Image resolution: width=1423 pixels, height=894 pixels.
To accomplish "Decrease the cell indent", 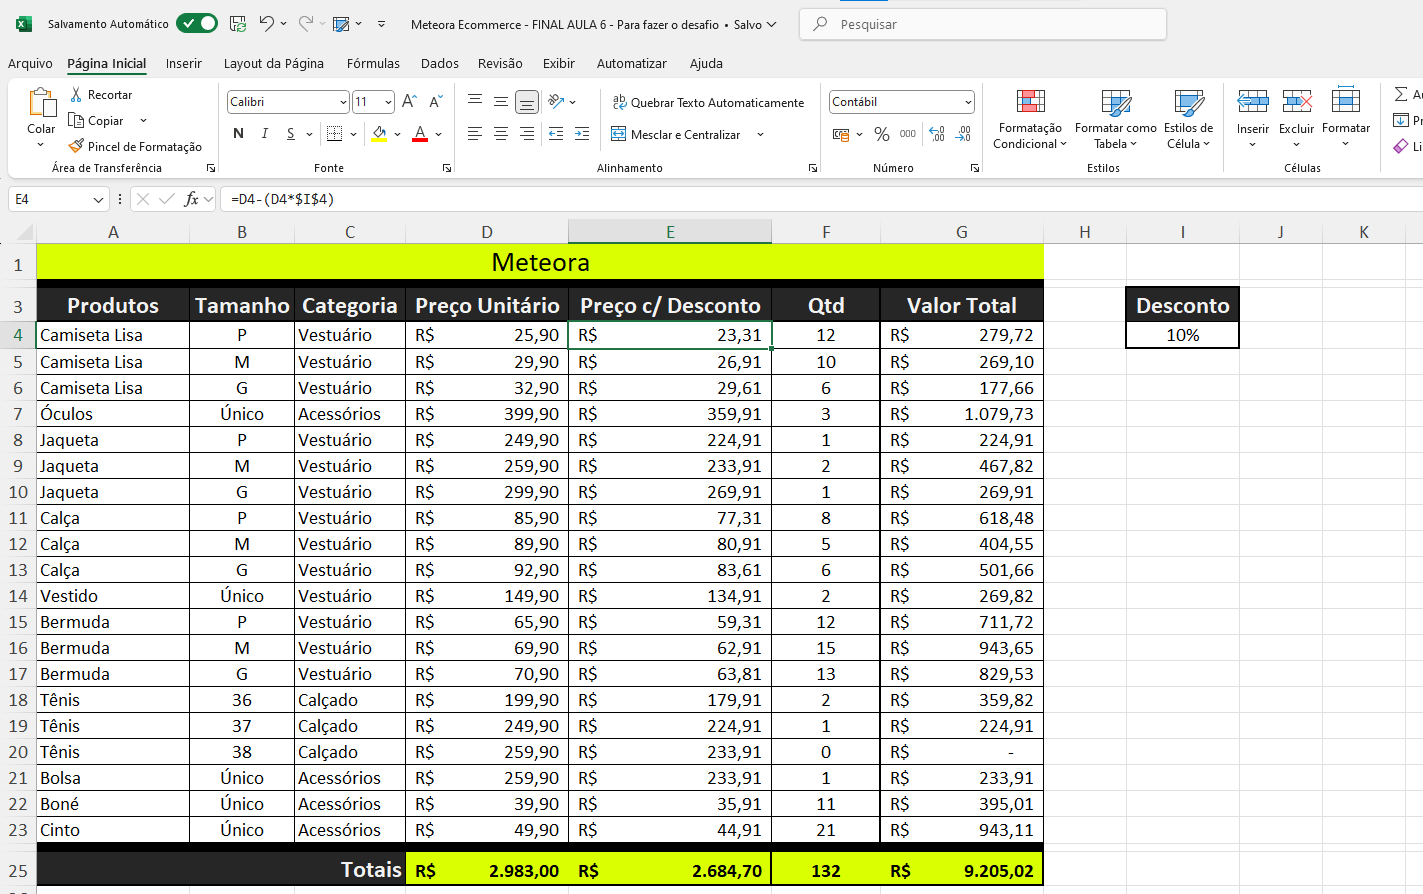I will [556, 134].
